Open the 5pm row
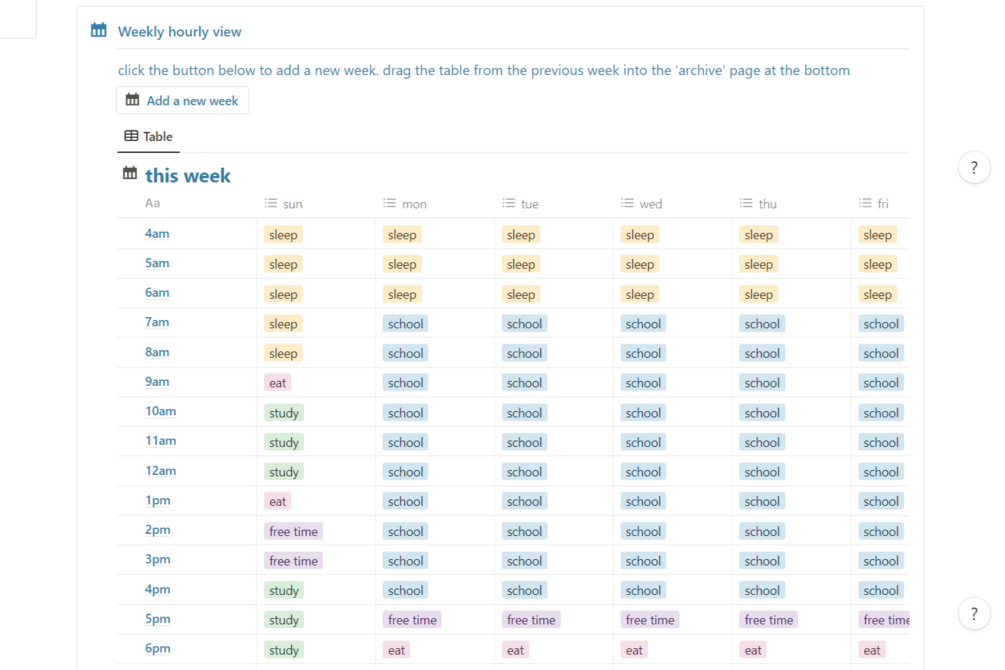 pos(158,619)
